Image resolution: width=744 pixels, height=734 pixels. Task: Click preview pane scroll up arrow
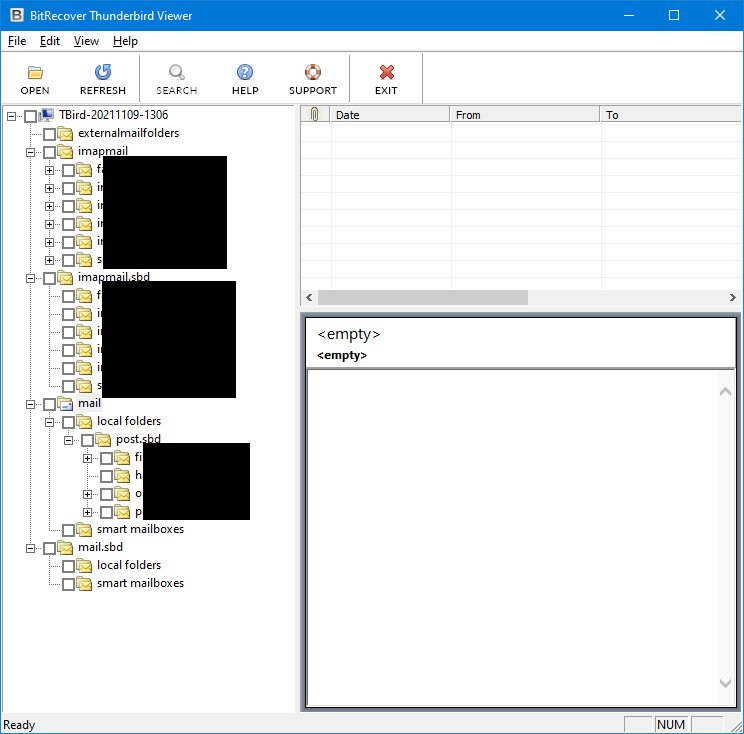pos(725,391)
